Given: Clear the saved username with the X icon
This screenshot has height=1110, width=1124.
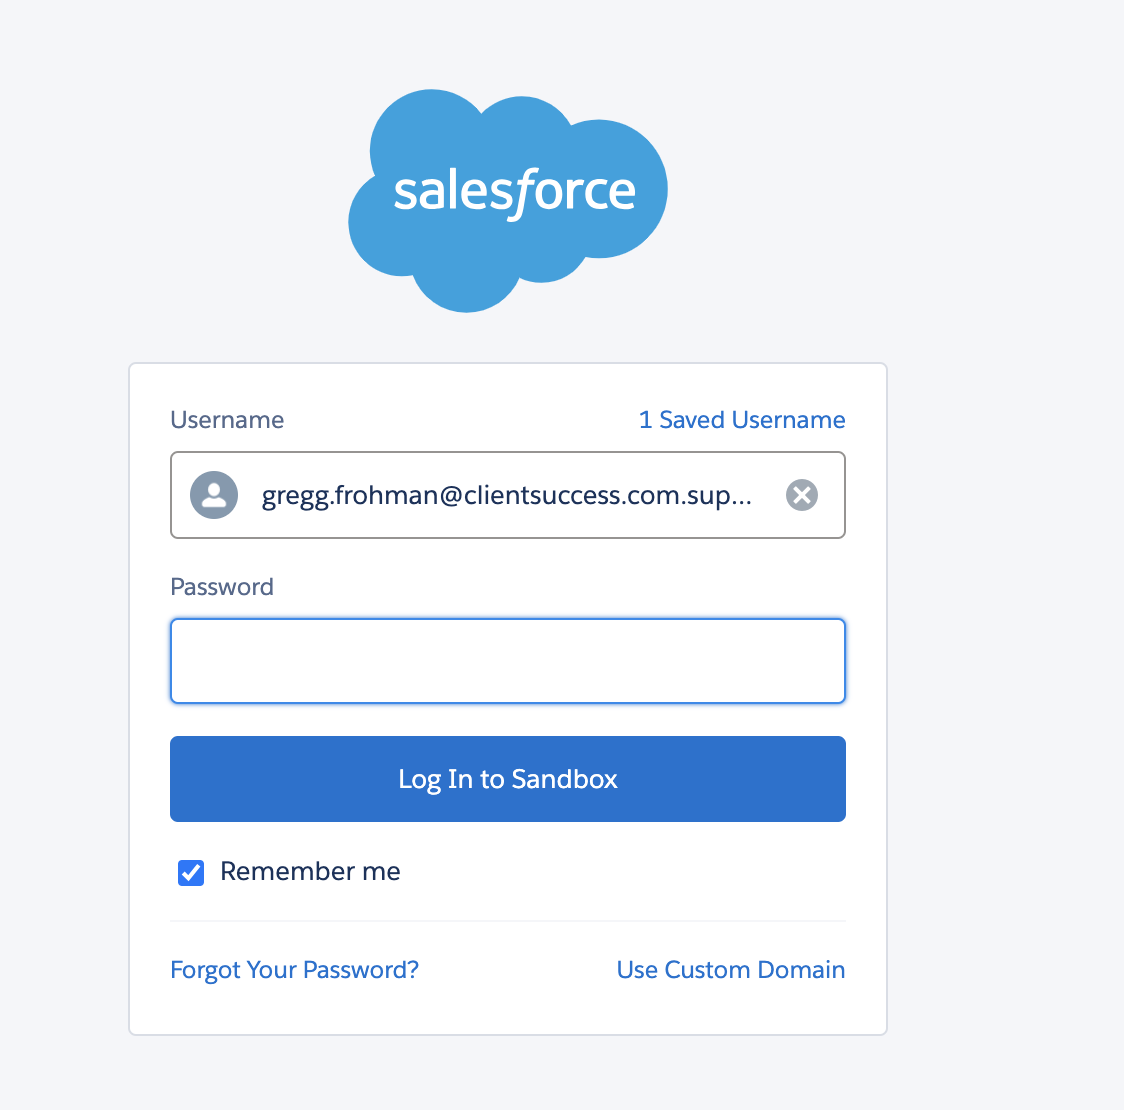Looking at the screenshot, I should (801, 495).
